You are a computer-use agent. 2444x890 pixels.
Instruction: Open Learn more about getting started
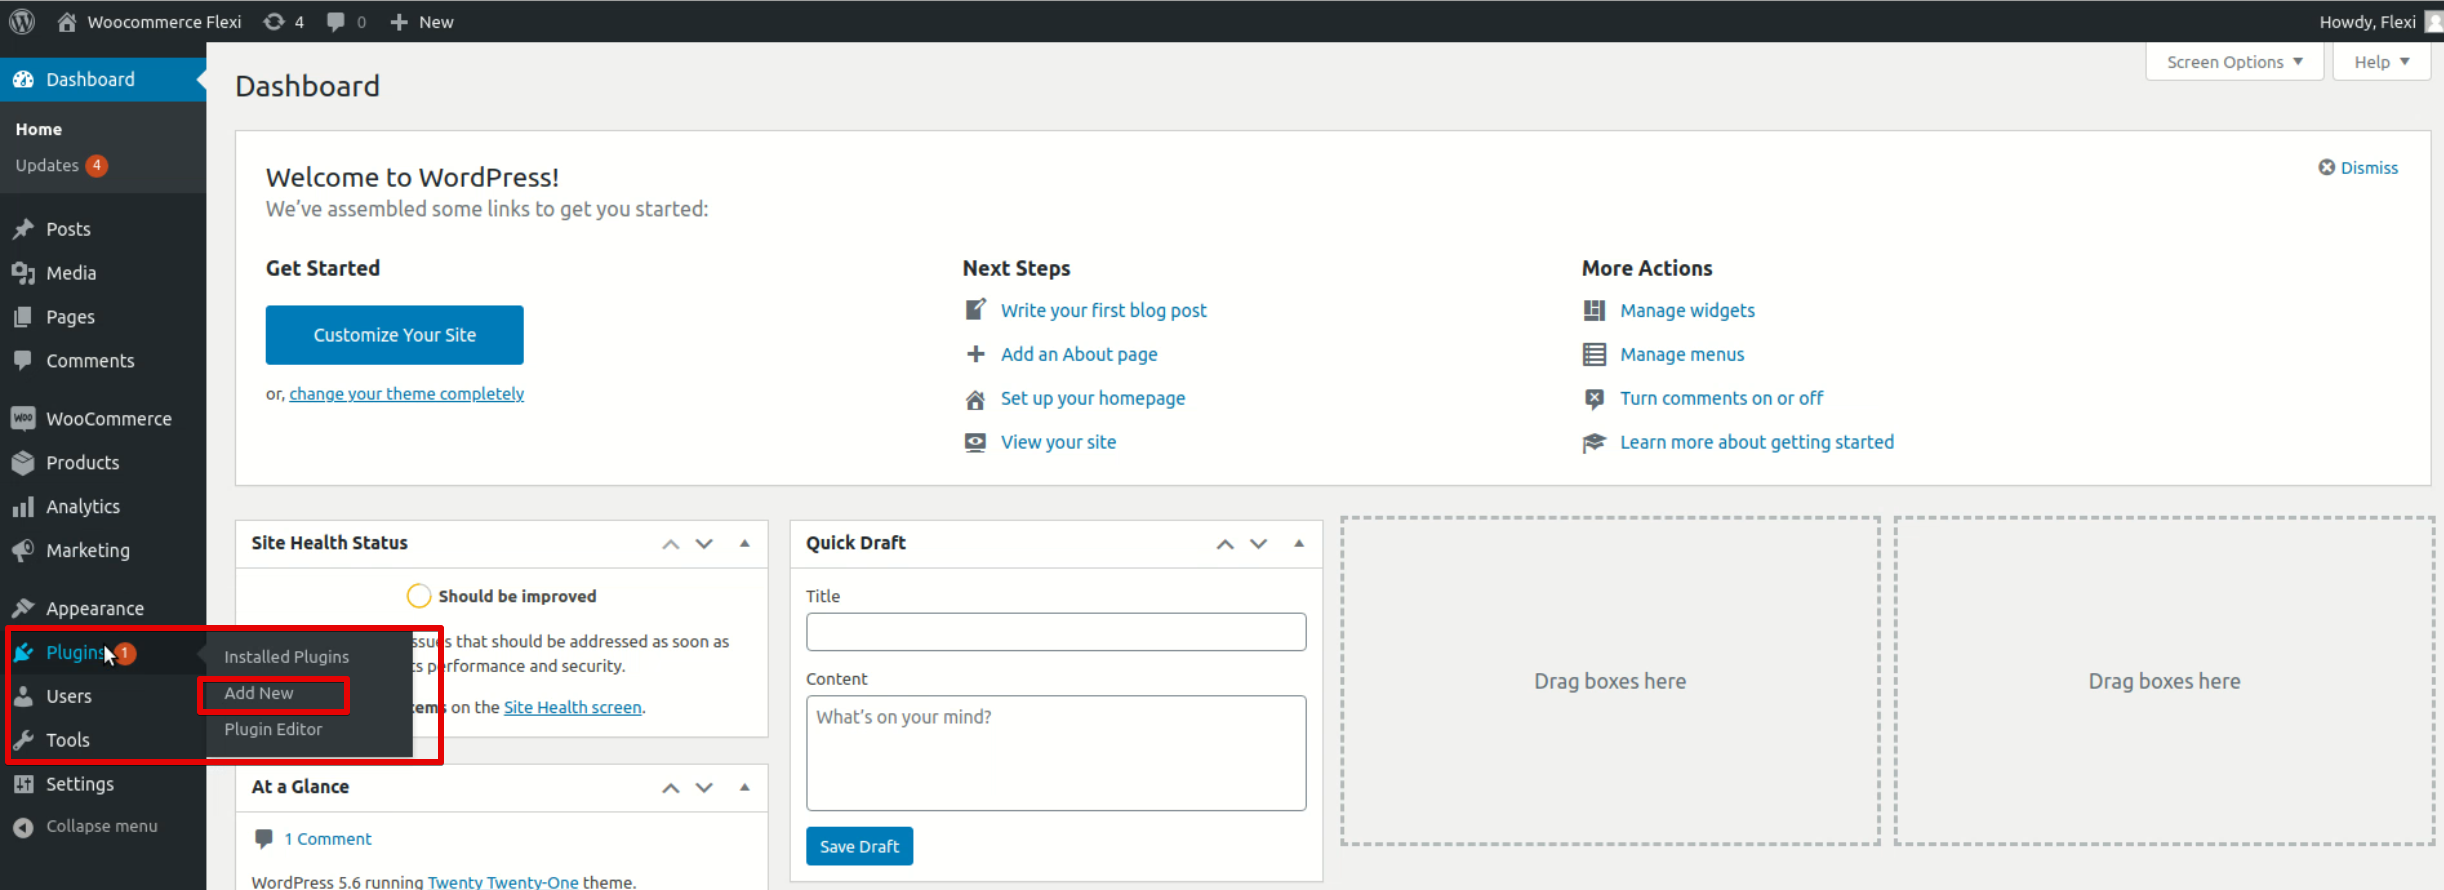[1757, 442]
